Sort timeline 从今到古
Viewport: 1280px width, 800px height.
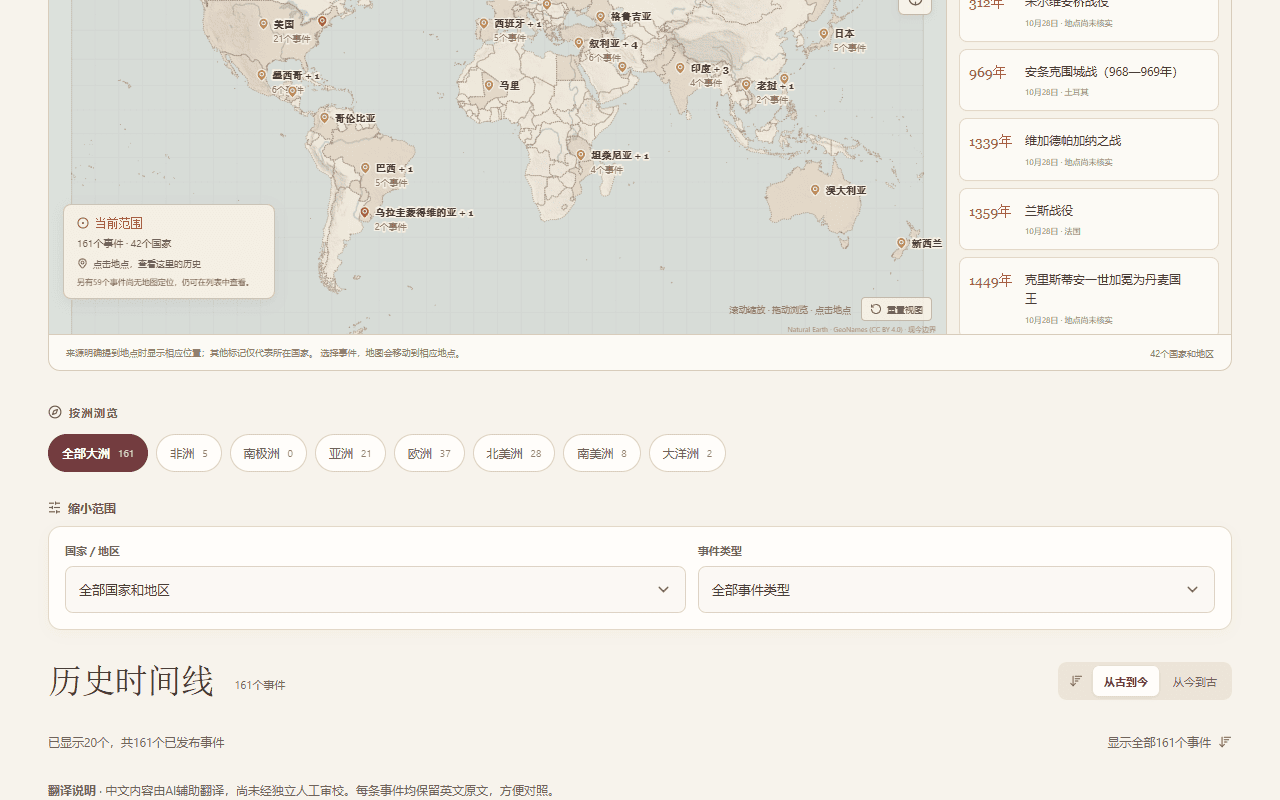click(1195, 682)
